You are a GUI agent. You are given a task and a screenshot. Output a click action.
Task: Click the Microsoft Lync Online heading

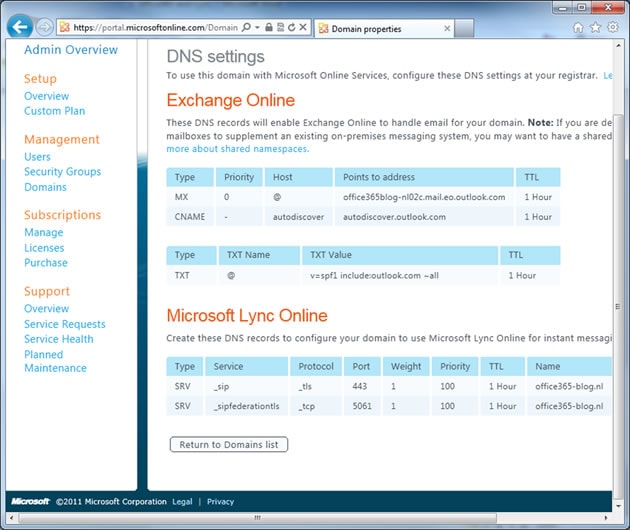click(247, 315)
